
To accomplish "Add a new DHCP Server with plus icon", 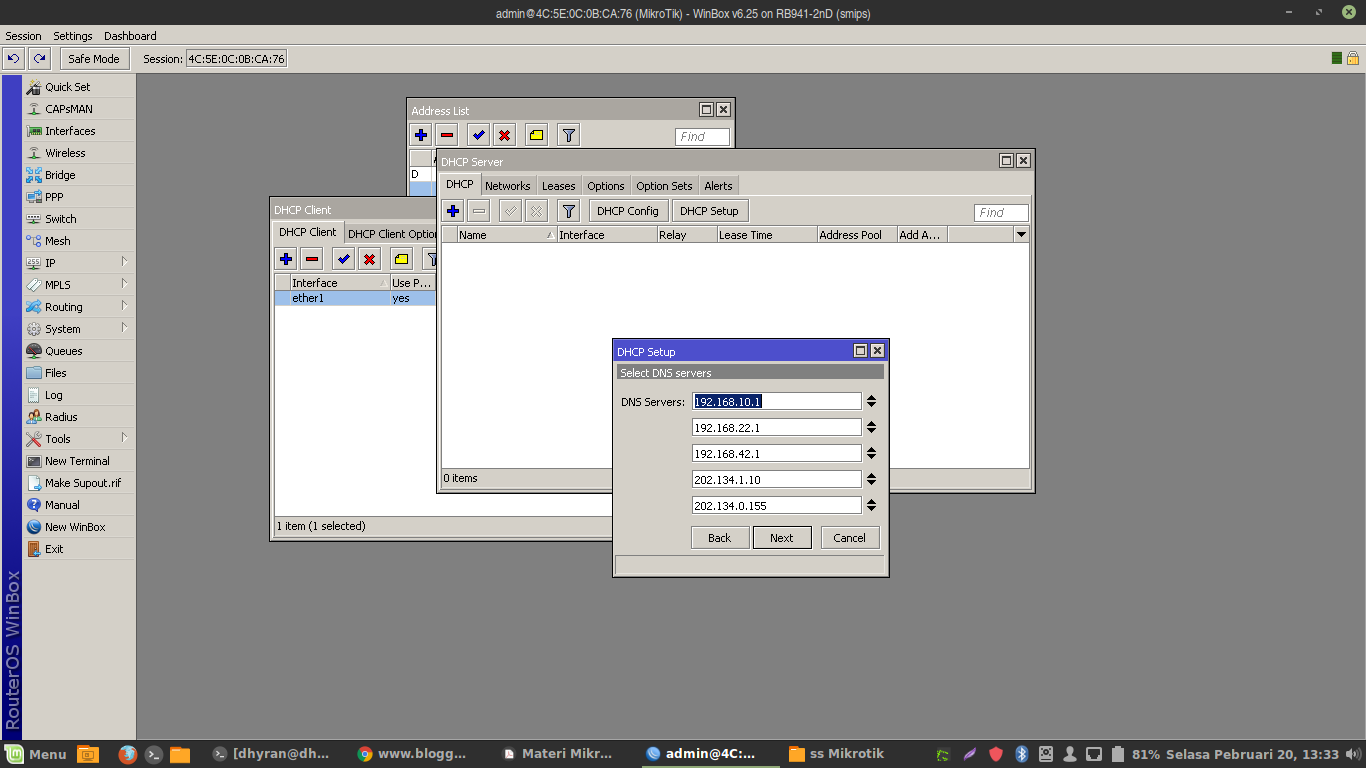I will (x=453, y=211).
